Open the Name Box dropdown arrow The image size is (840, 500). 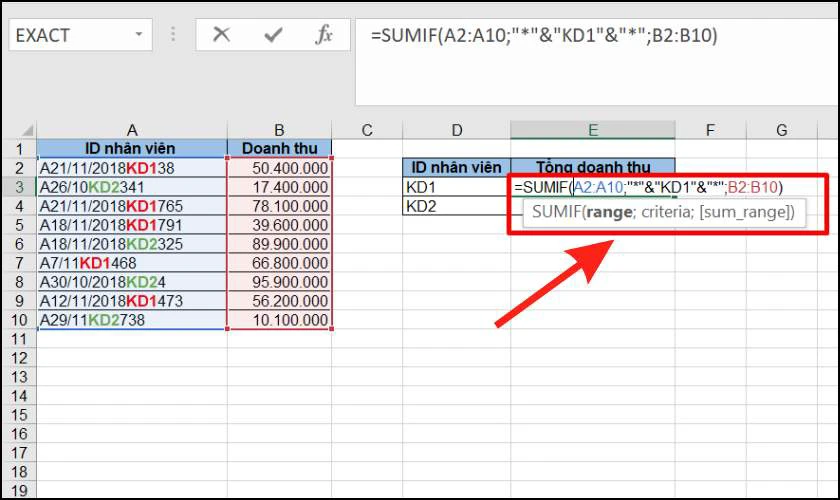(139, 35)
